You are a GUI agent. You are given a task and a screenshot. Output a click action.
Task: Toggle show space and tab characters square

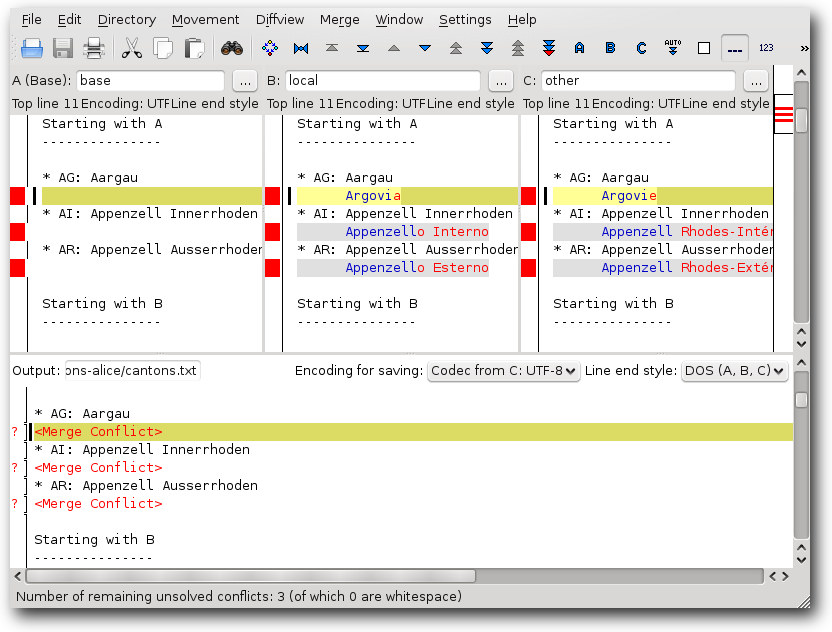tap(704, 48)
